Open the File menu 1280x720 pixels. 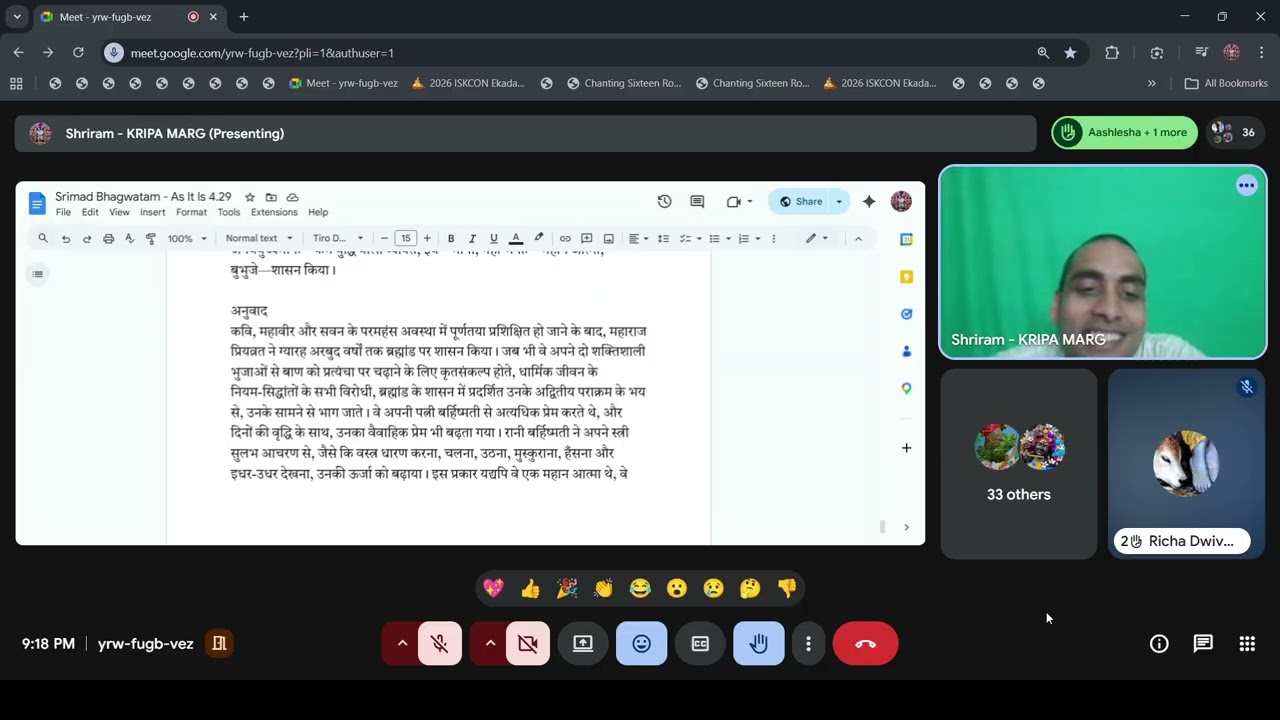(63, 212)
